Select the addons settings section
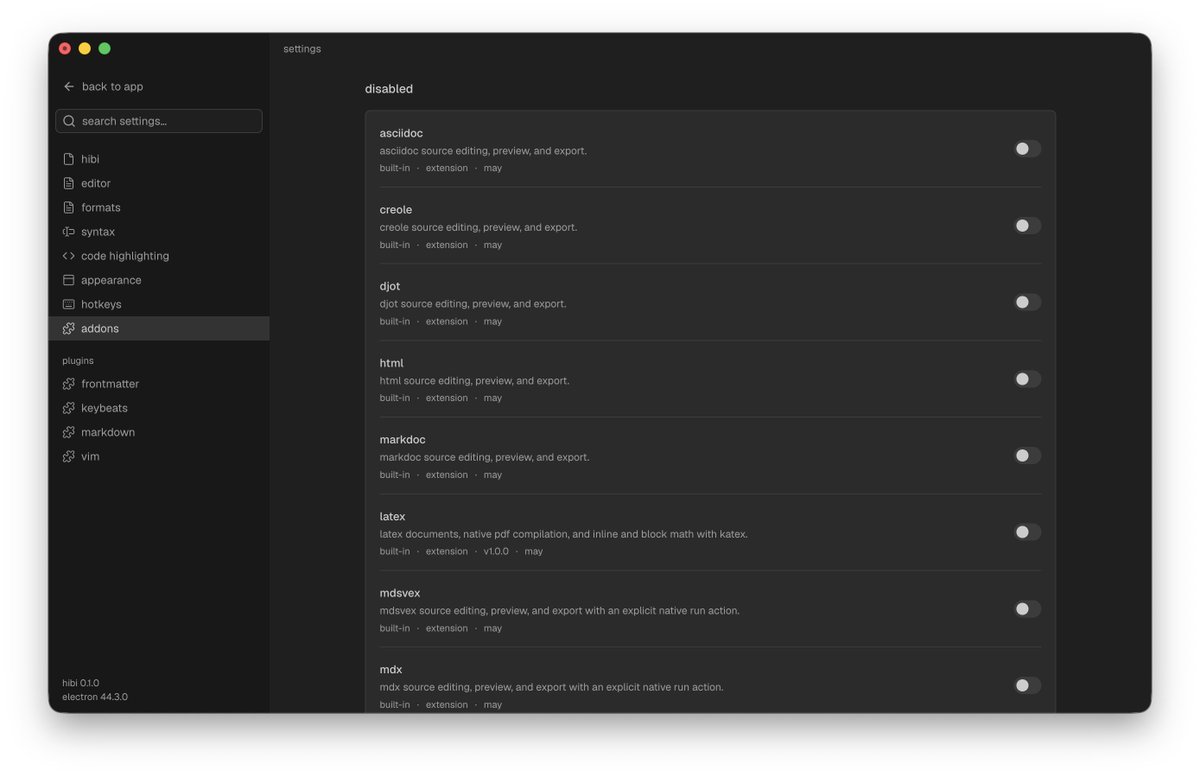 click(159, 328)
